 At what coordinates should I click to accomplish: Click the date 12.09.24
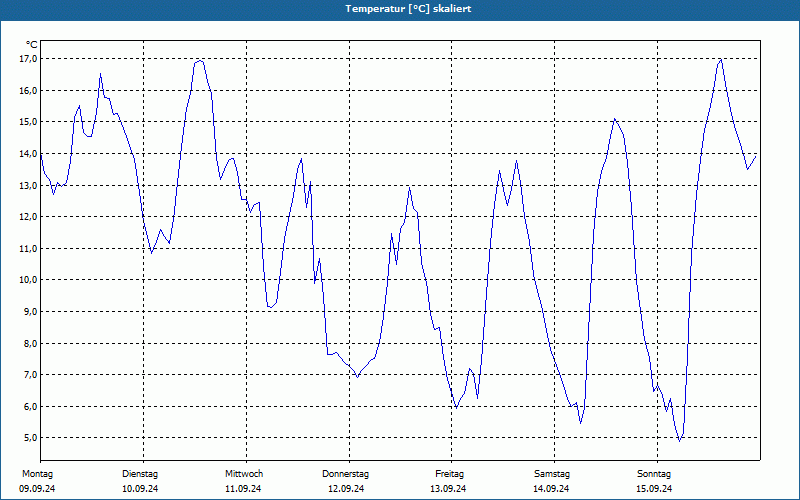point(346,489)
